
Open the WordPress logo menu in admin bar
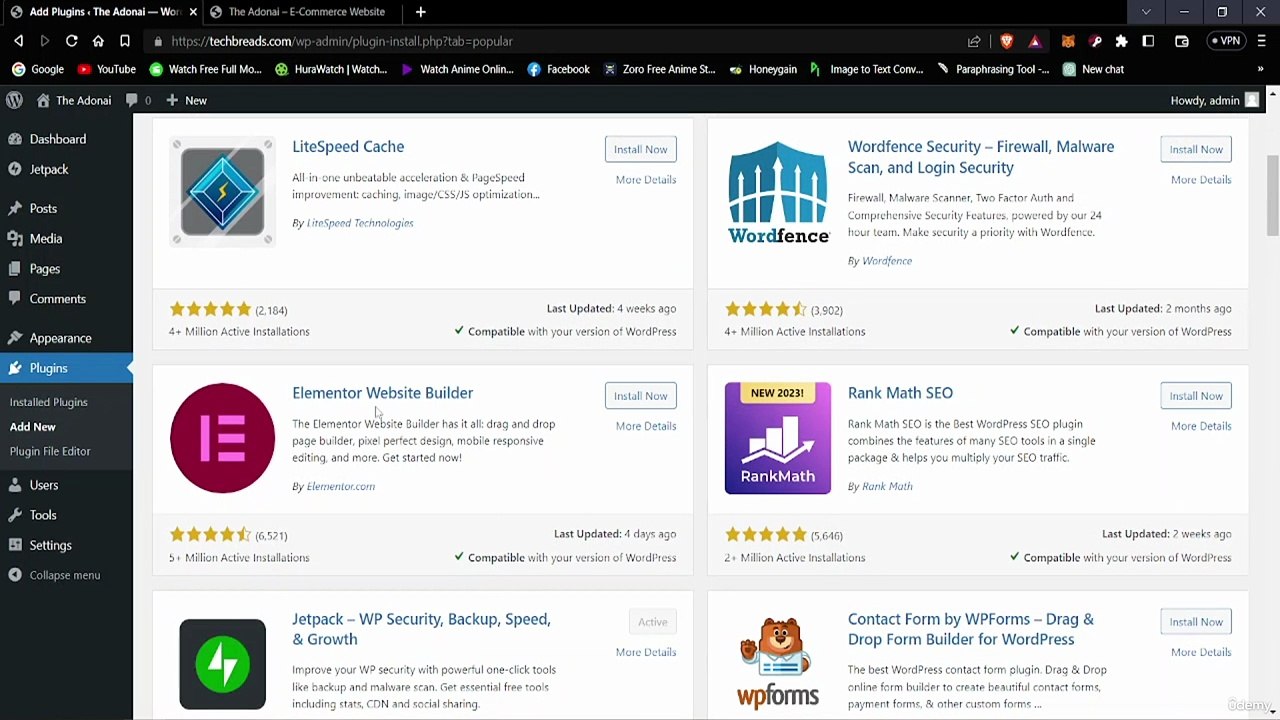pyautogui.click(x=14, y=100)
